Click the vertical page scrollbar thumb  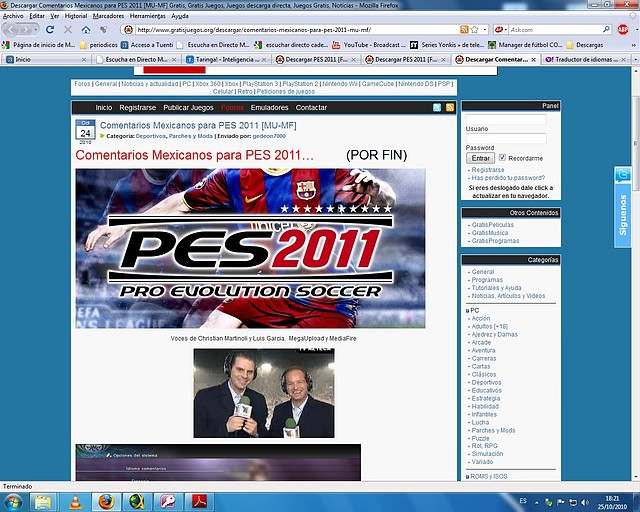pos(636,143)
